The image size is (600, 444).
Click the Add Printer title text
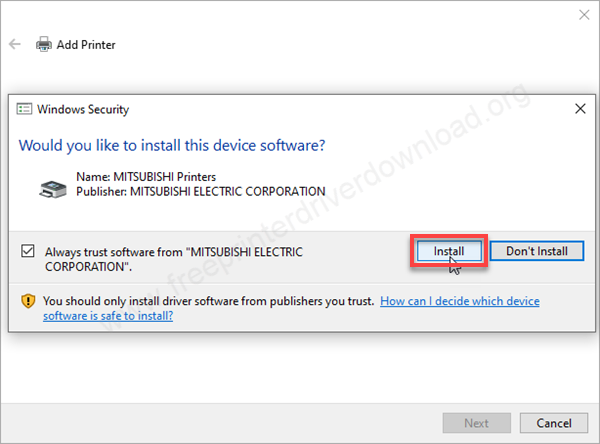(88, 45)
